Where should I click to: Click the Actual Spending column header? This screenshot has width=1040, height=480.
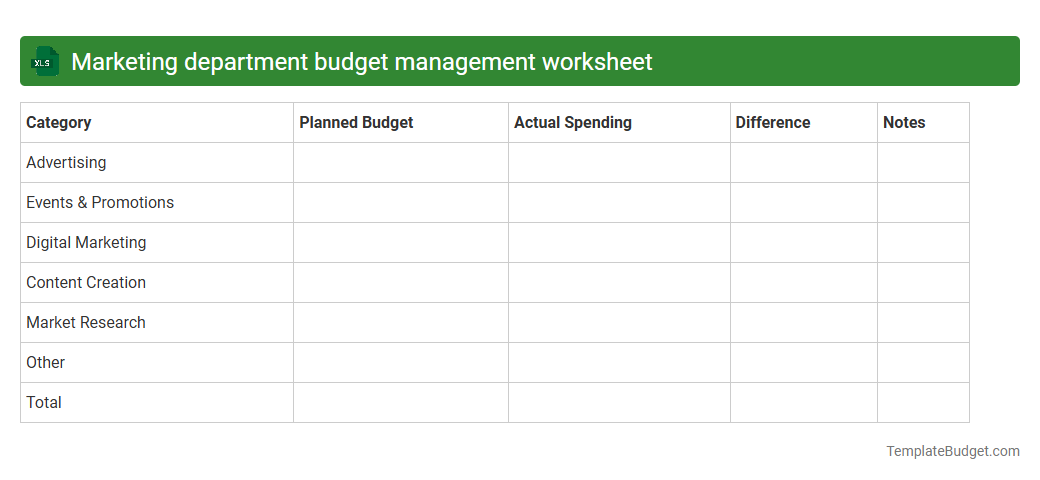point(619,123)
